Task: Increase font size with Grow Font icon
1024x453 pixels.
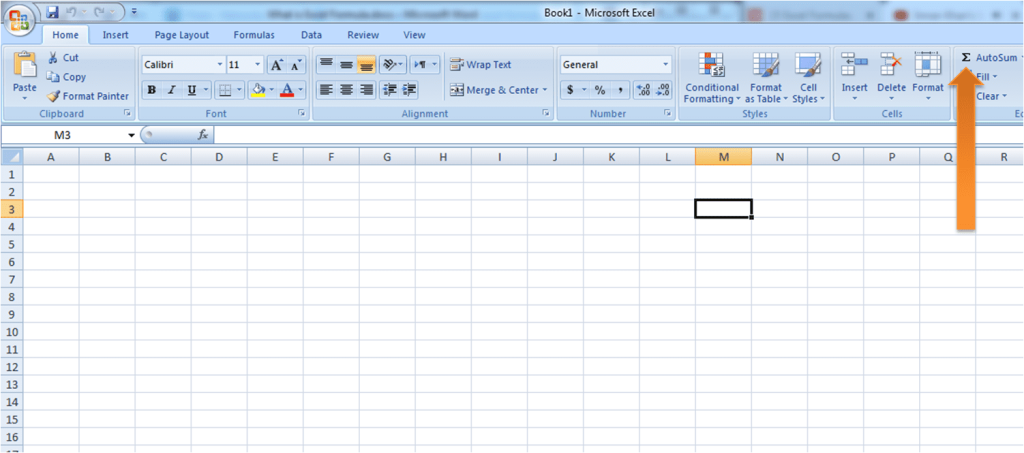Action: coord(277,65)
